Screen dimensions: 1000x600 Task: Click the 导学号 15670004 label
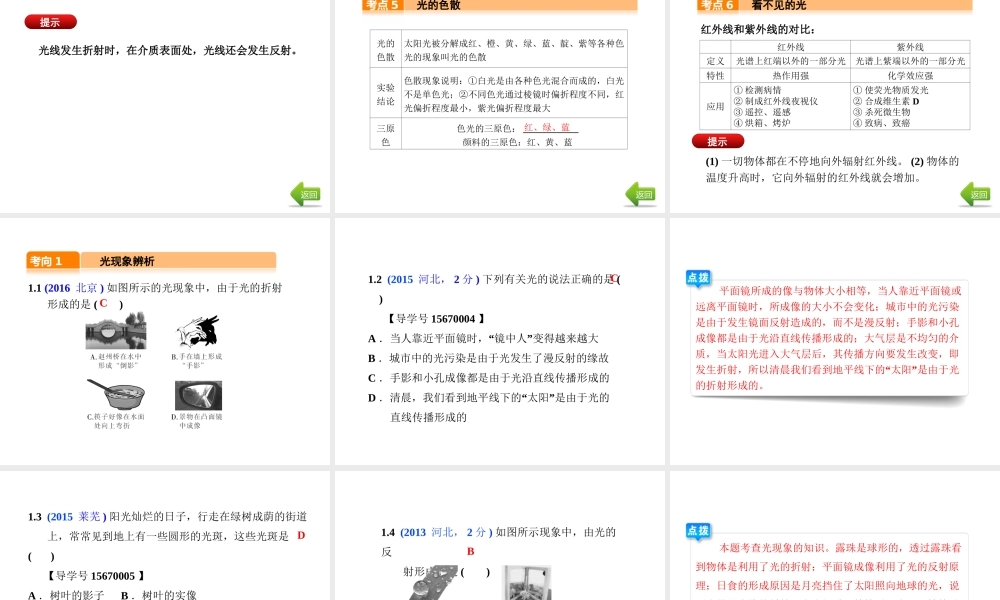click(437, 319)
